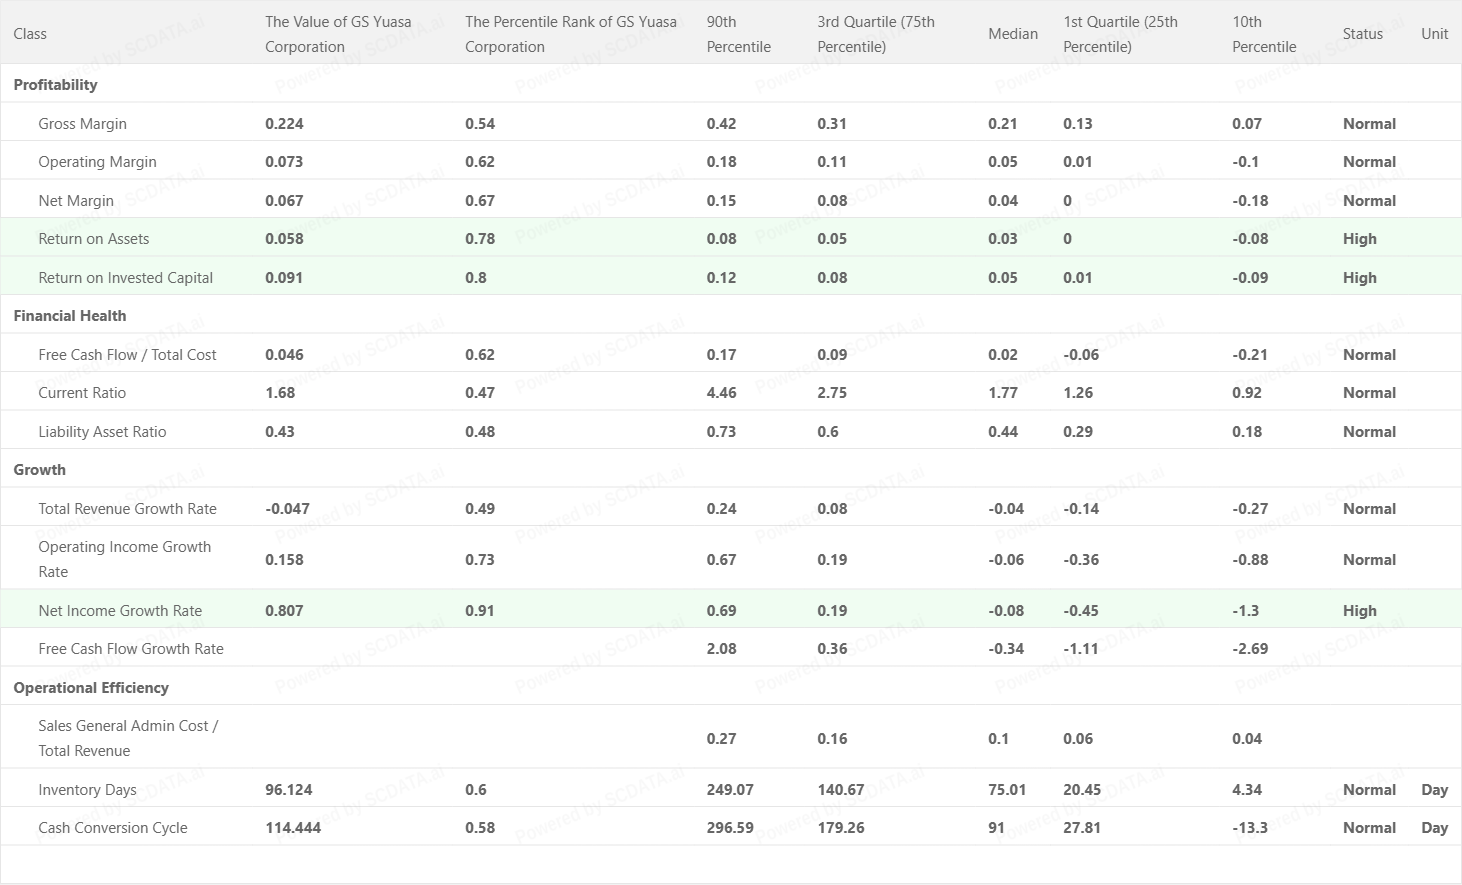Image resolution: width=1462 pixels, height=885 pixels.
Task: Click the Status column header
Action: [x=1362, y=34]
